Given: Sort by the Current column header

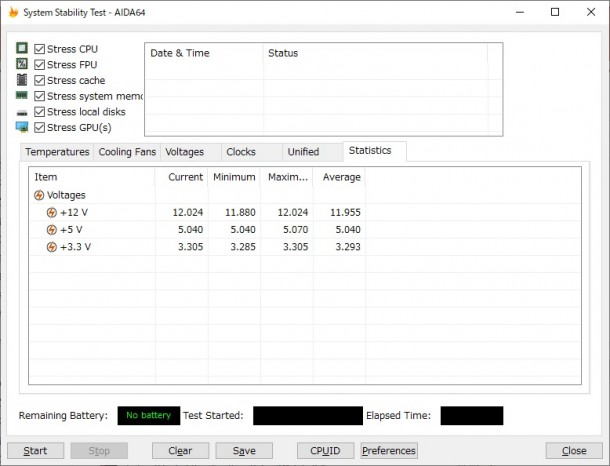Looking at the screenshot, I should [x=181, y=177].
